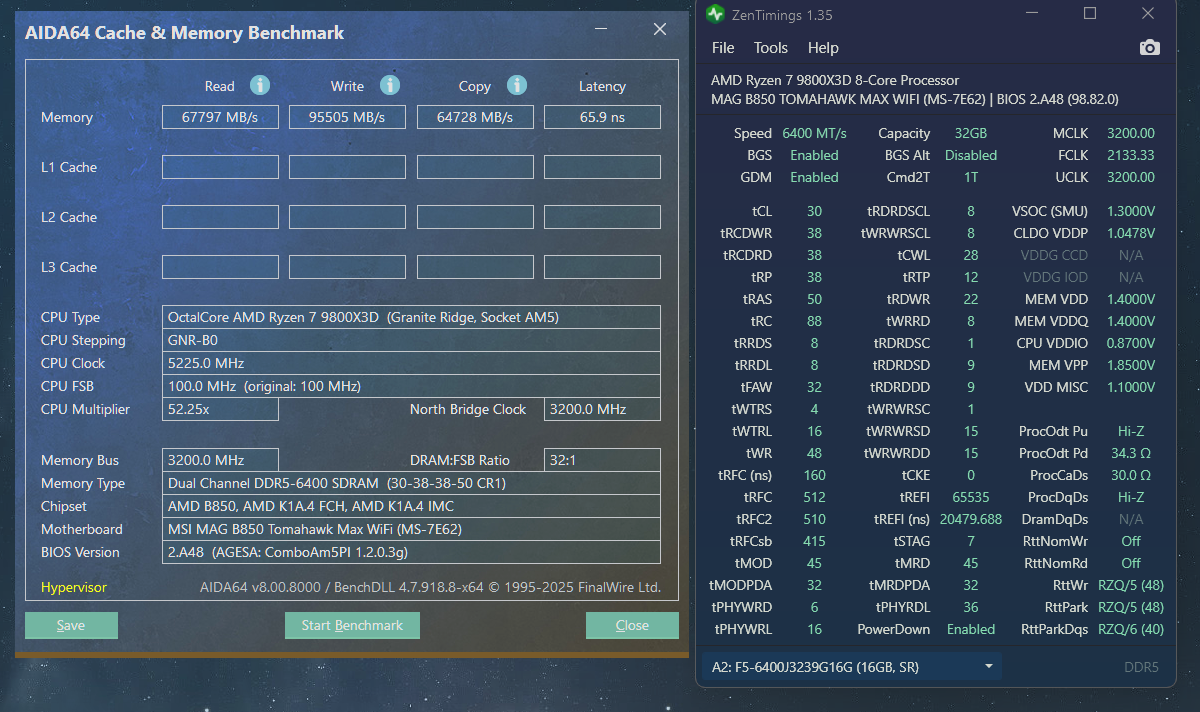
Task: Click the DRAM:FSB Ratio value 32:1
Action: [602, 460]
